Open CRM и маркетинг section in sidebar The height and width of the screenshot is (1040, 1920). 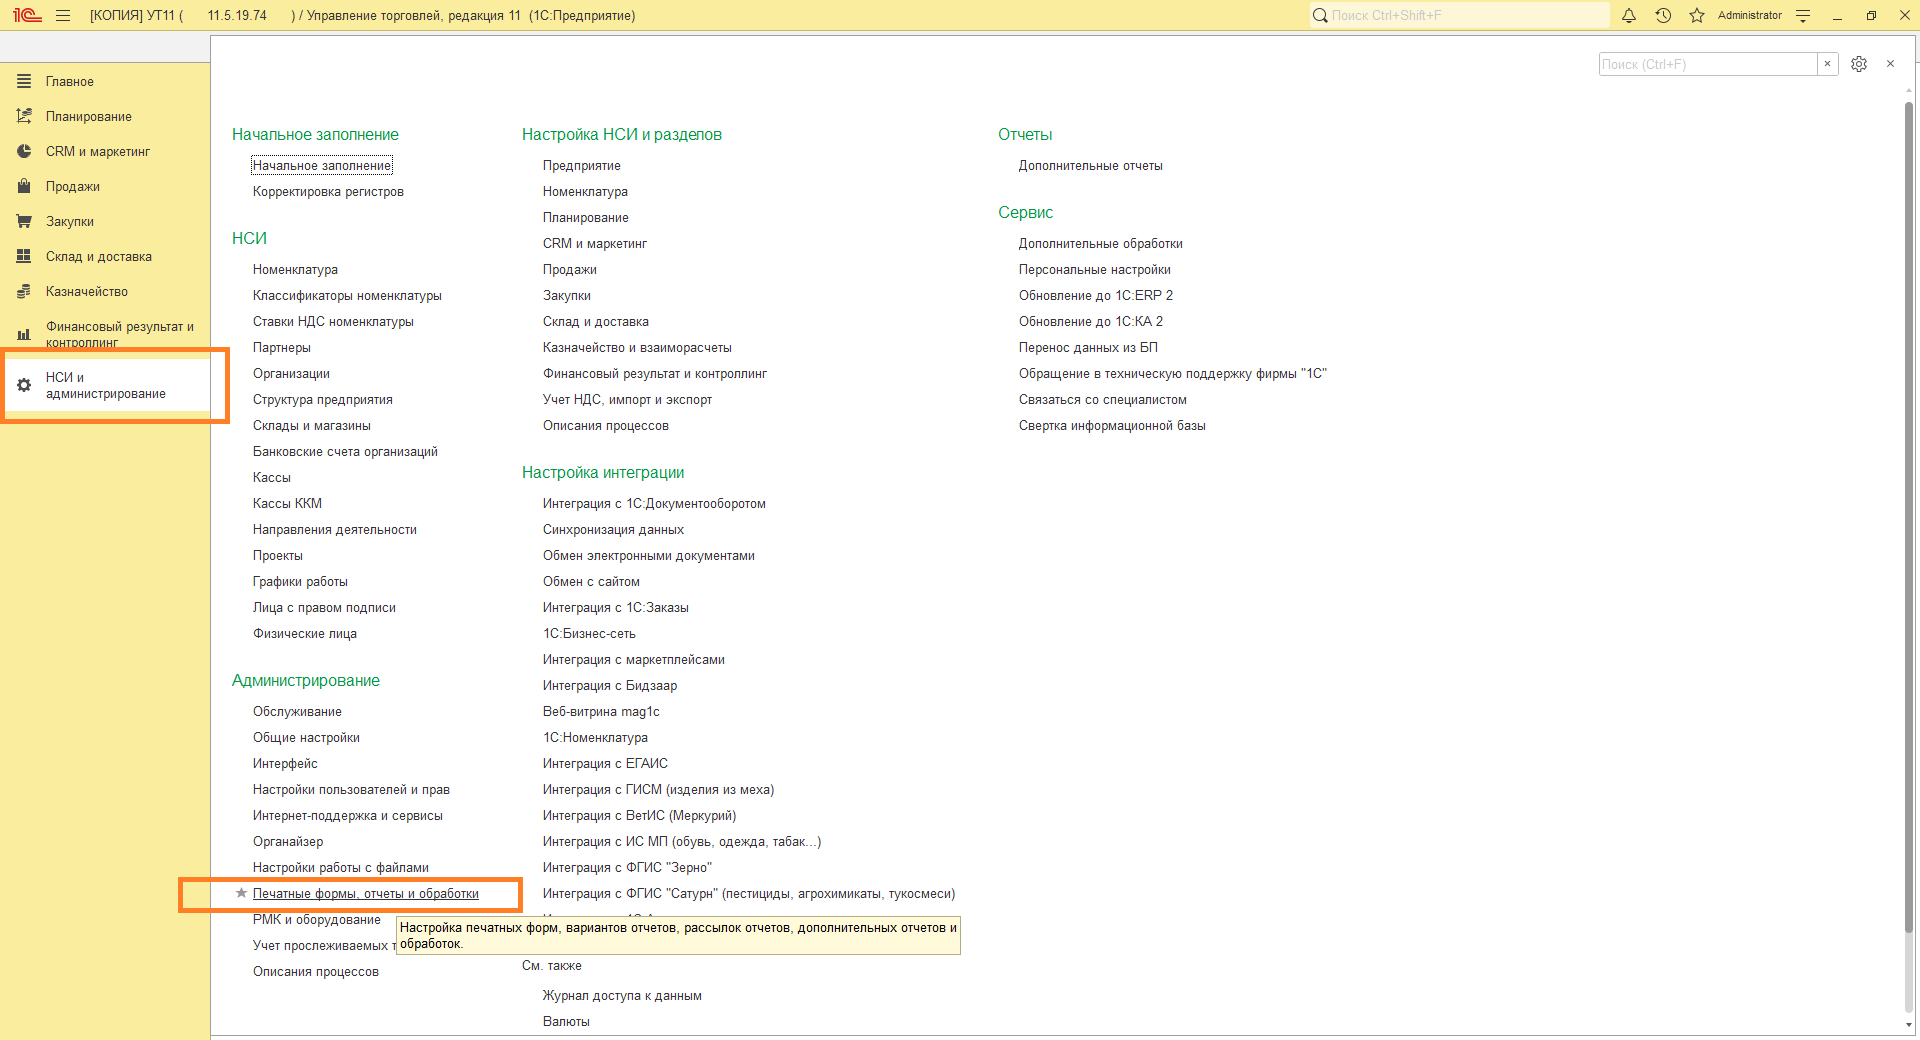coord(97,151)
